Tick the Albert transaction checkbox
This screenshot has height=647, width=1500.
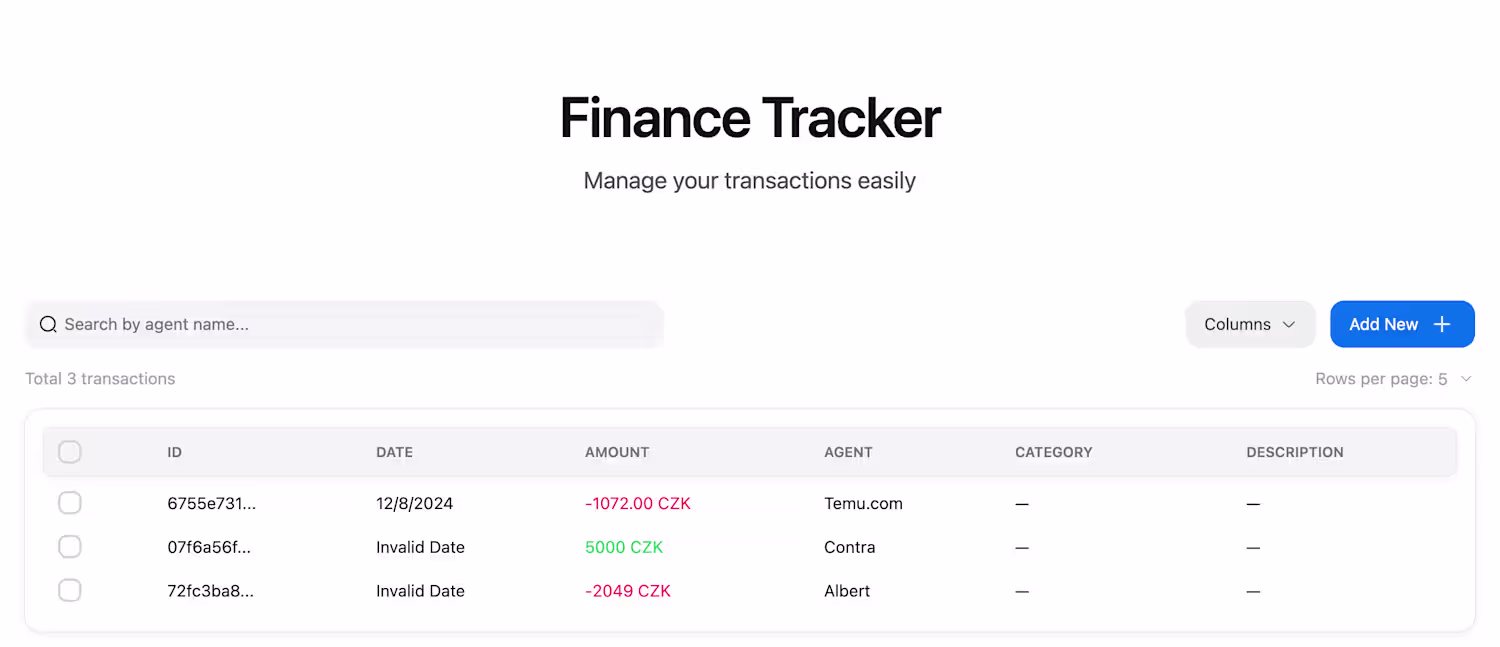pyautogui.click(x=70, y=591)
